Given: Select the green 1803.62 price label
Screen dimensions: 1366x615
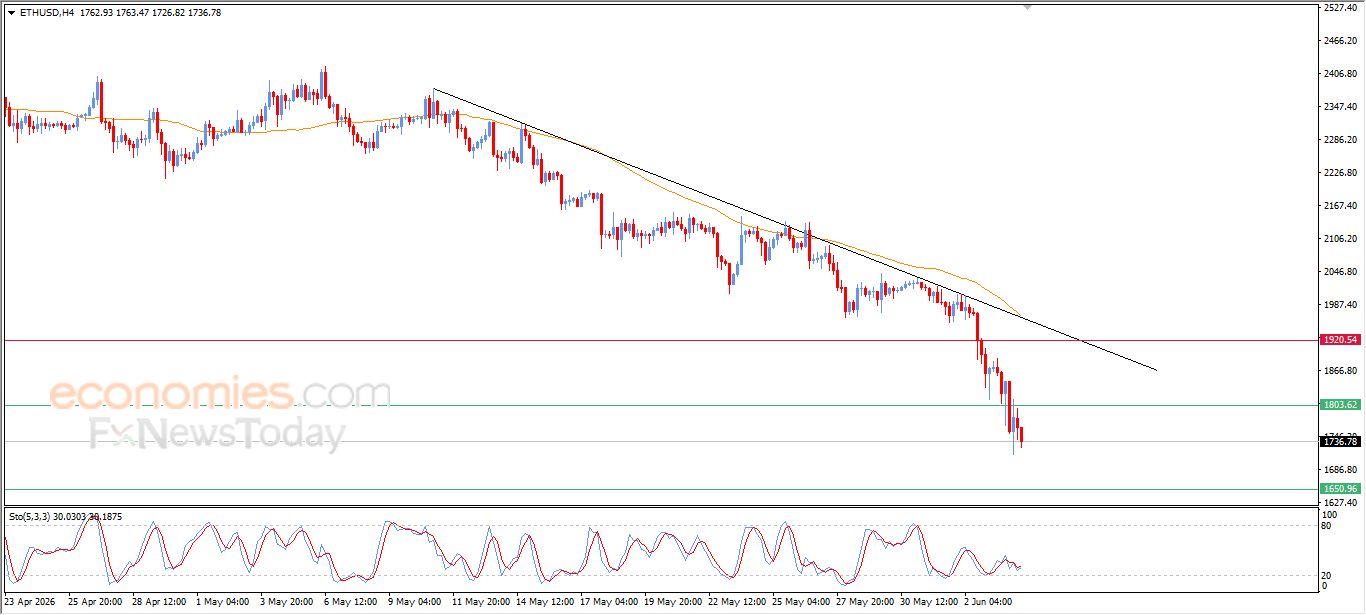Looking at the screenshot, I should click(1340, 405).
